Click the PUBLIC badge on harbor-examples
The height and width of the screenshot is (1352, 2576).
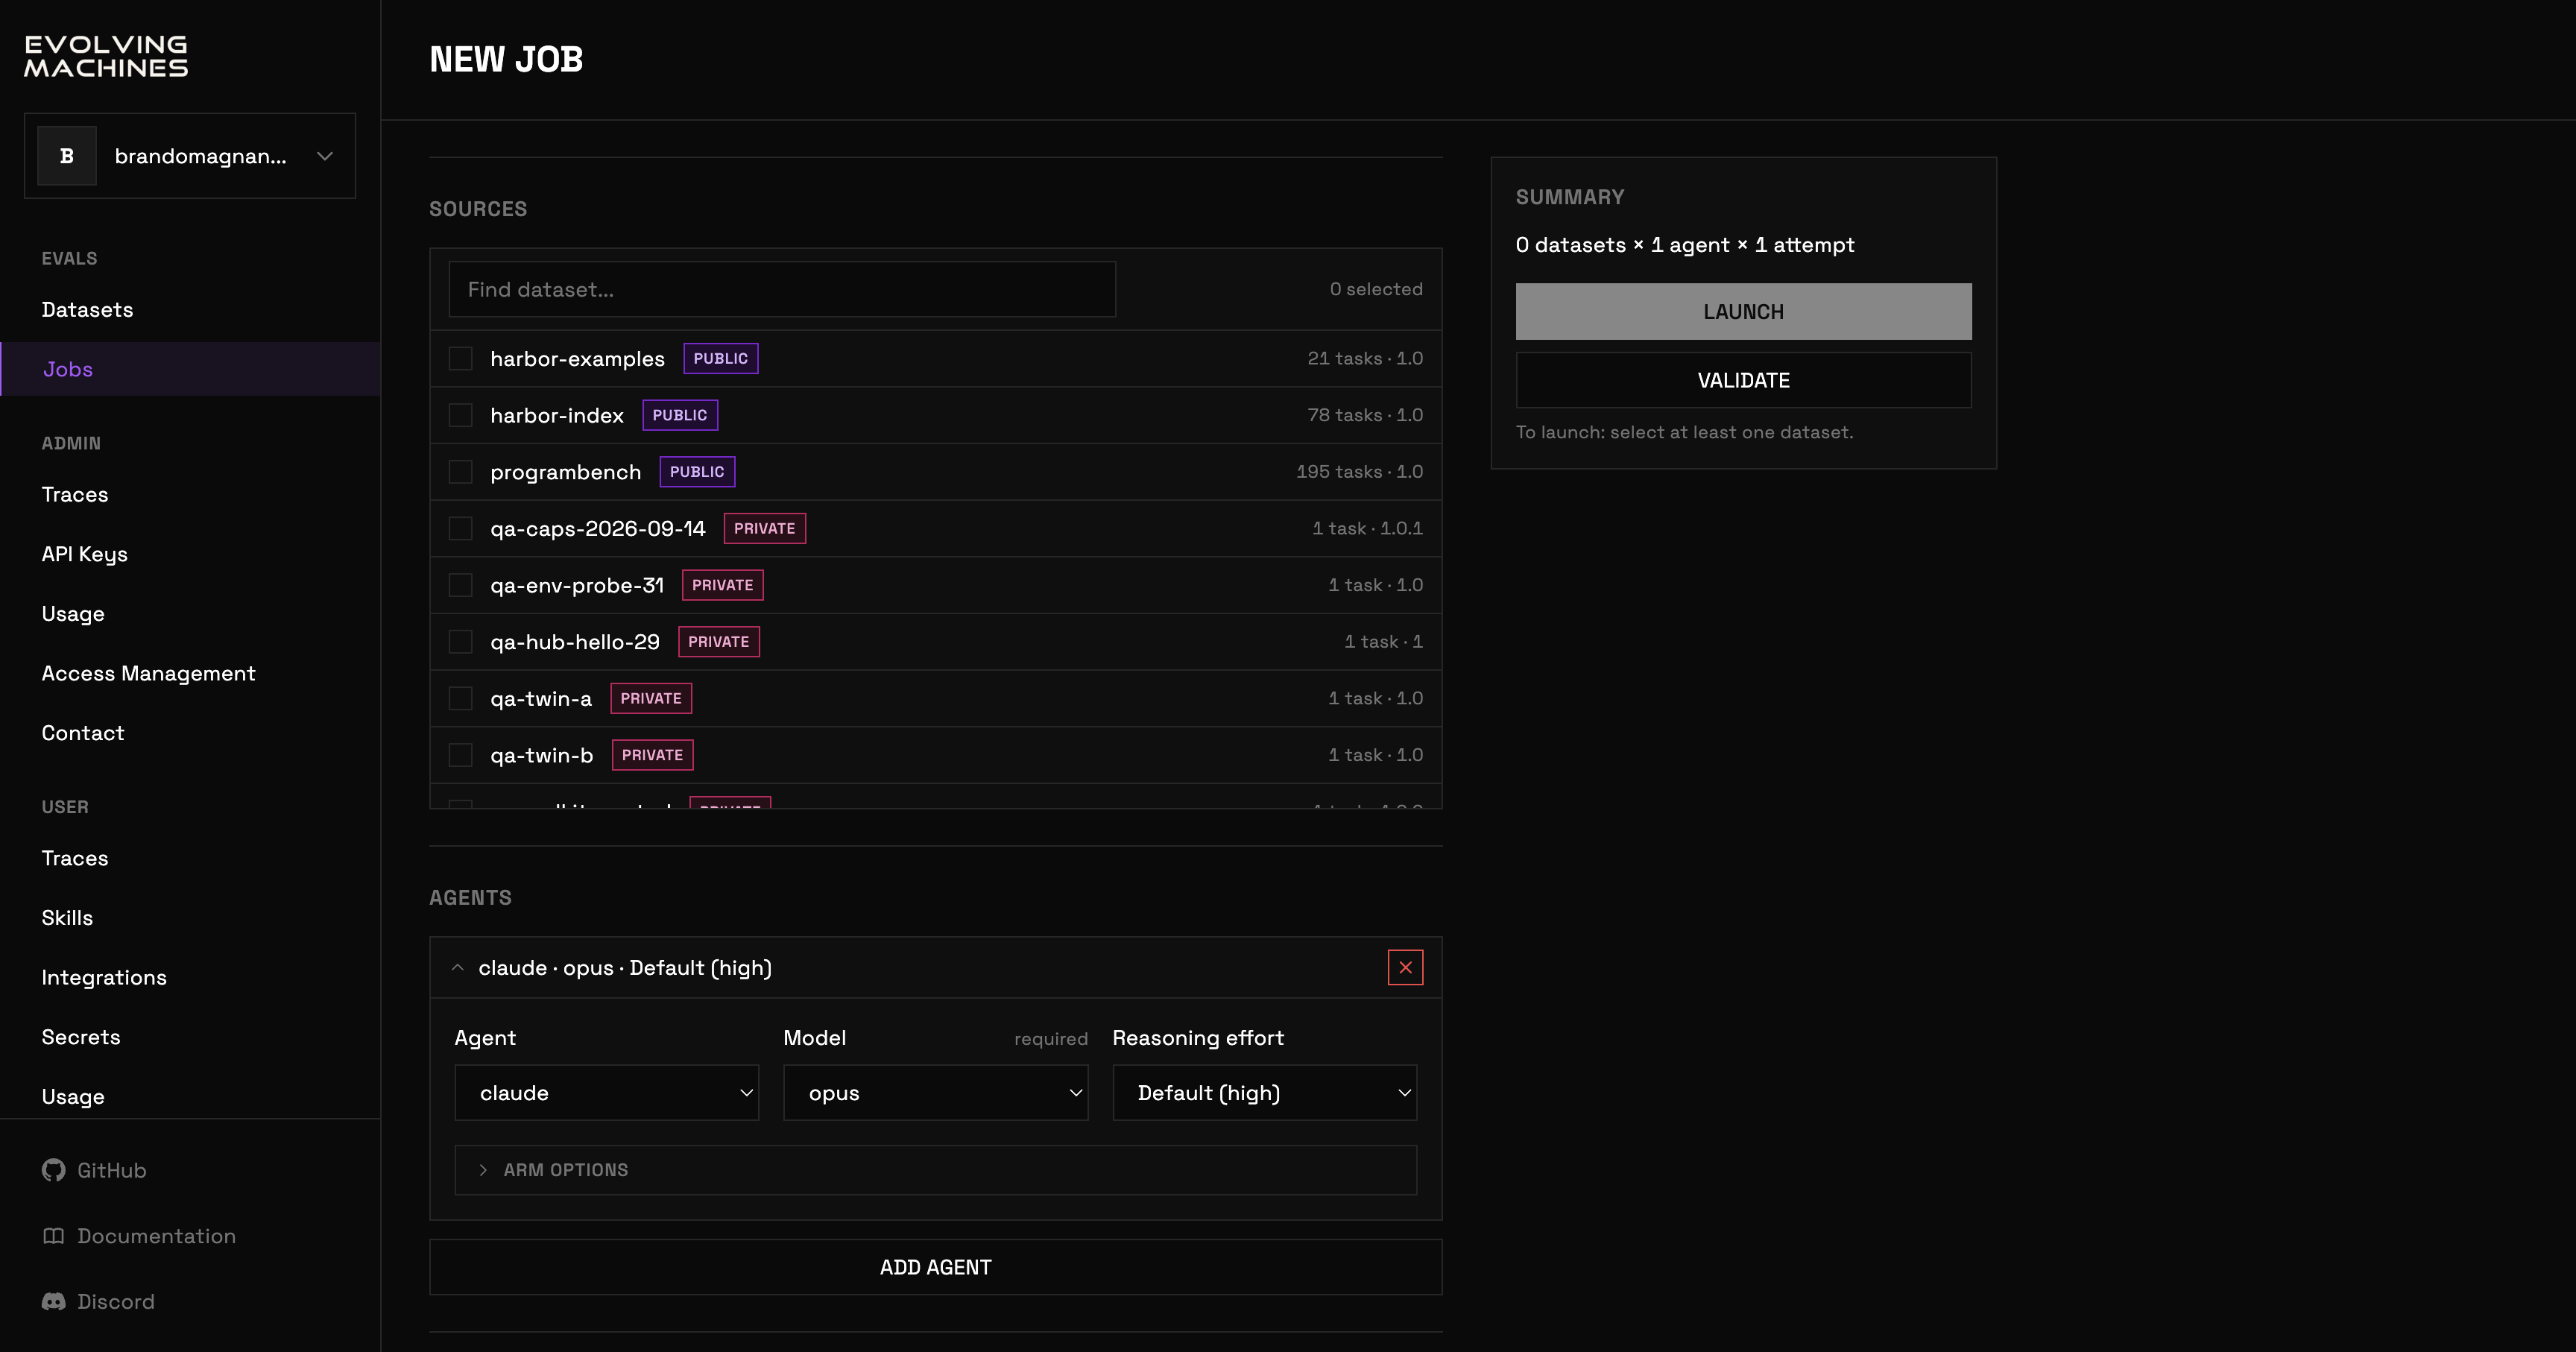click(x=721, y=358)
